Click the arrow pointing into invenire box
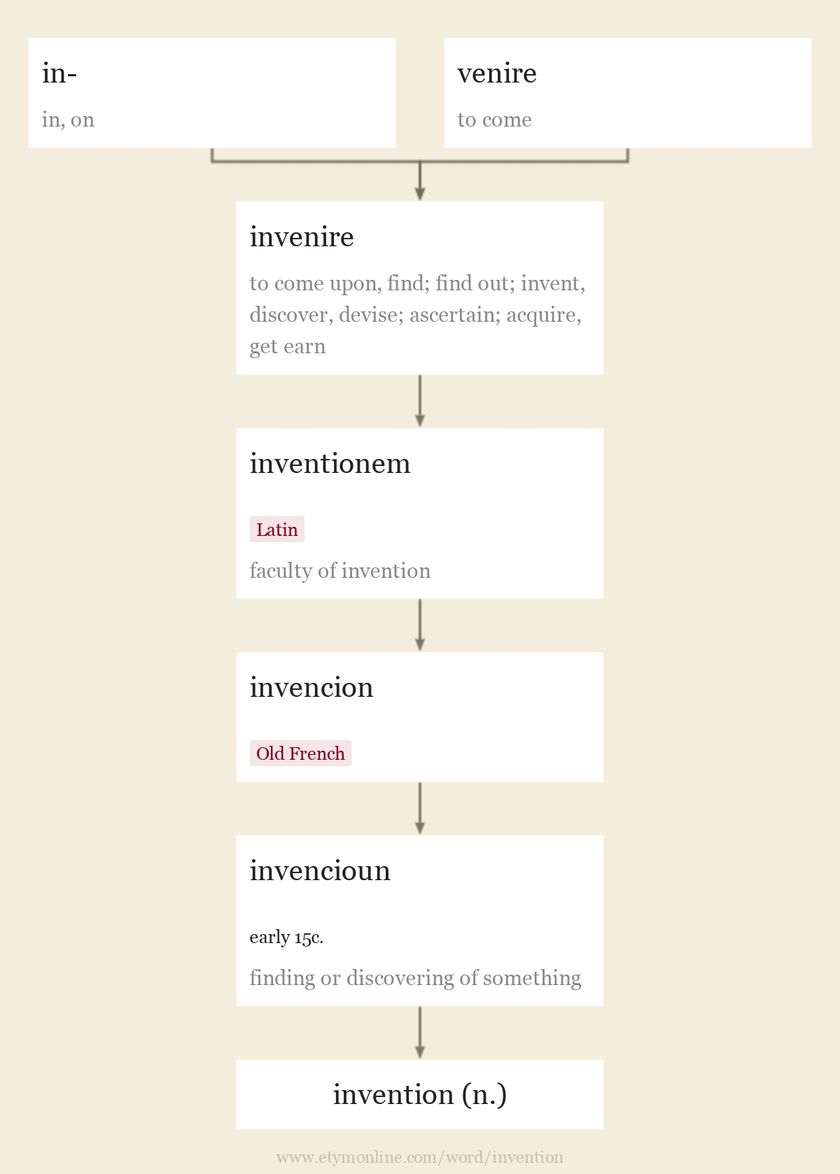Image resolution: width=840 pixels, height=1174 pixels. [x=420, y=181]
